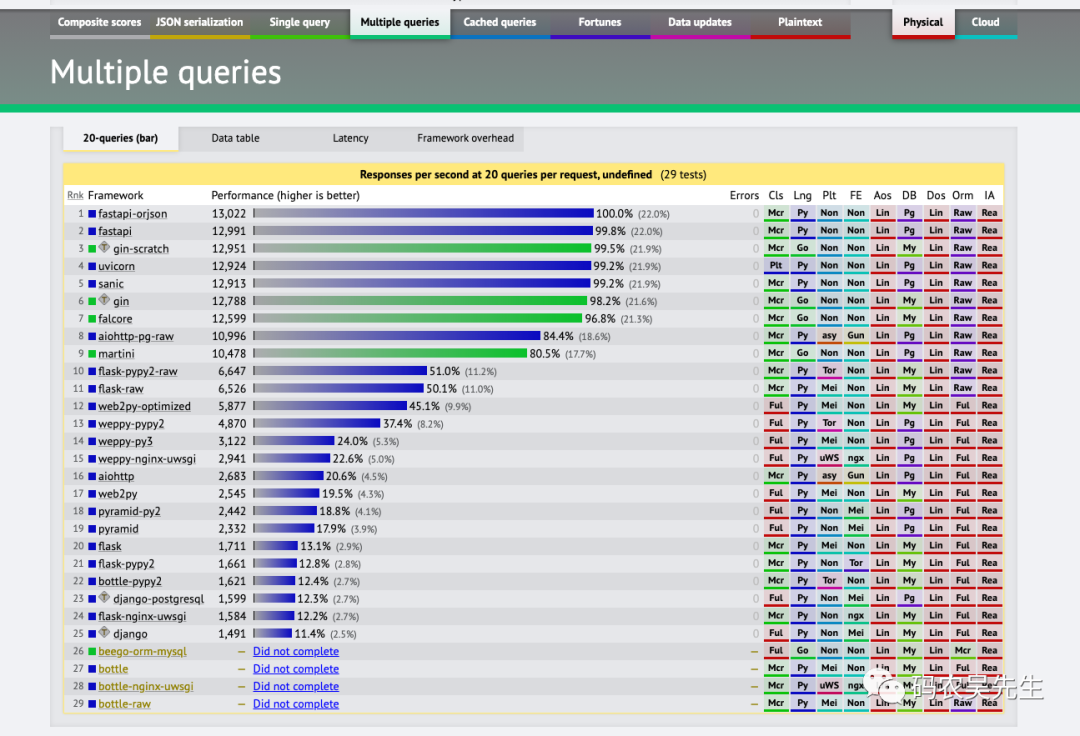Switch to Data updates tab

(x=700, y=23)
